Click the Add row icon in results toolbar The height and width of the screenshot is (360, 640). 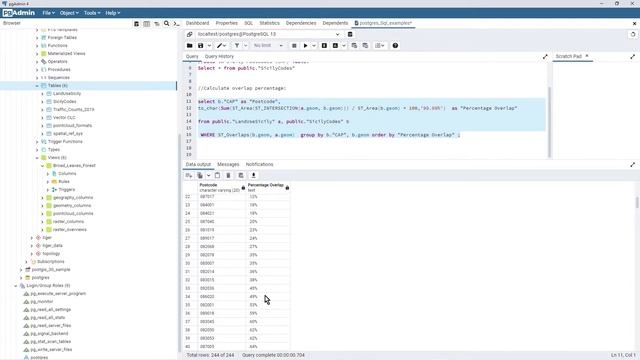pyautogui.click(x=189, y=176)
